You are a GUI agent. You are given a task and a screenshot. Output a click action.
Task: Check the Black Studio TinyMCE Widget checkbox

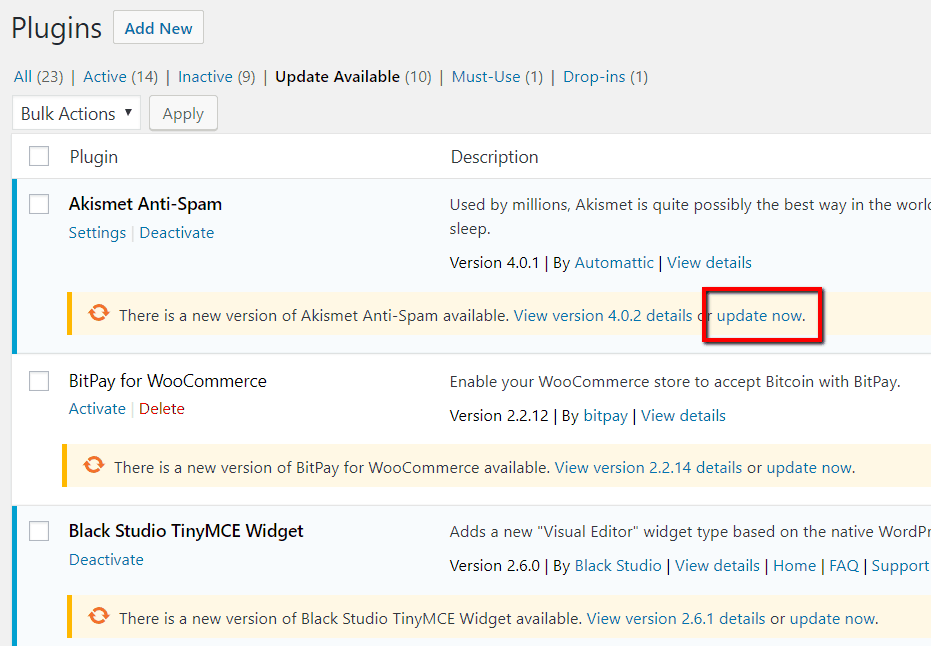pos(39,531)
